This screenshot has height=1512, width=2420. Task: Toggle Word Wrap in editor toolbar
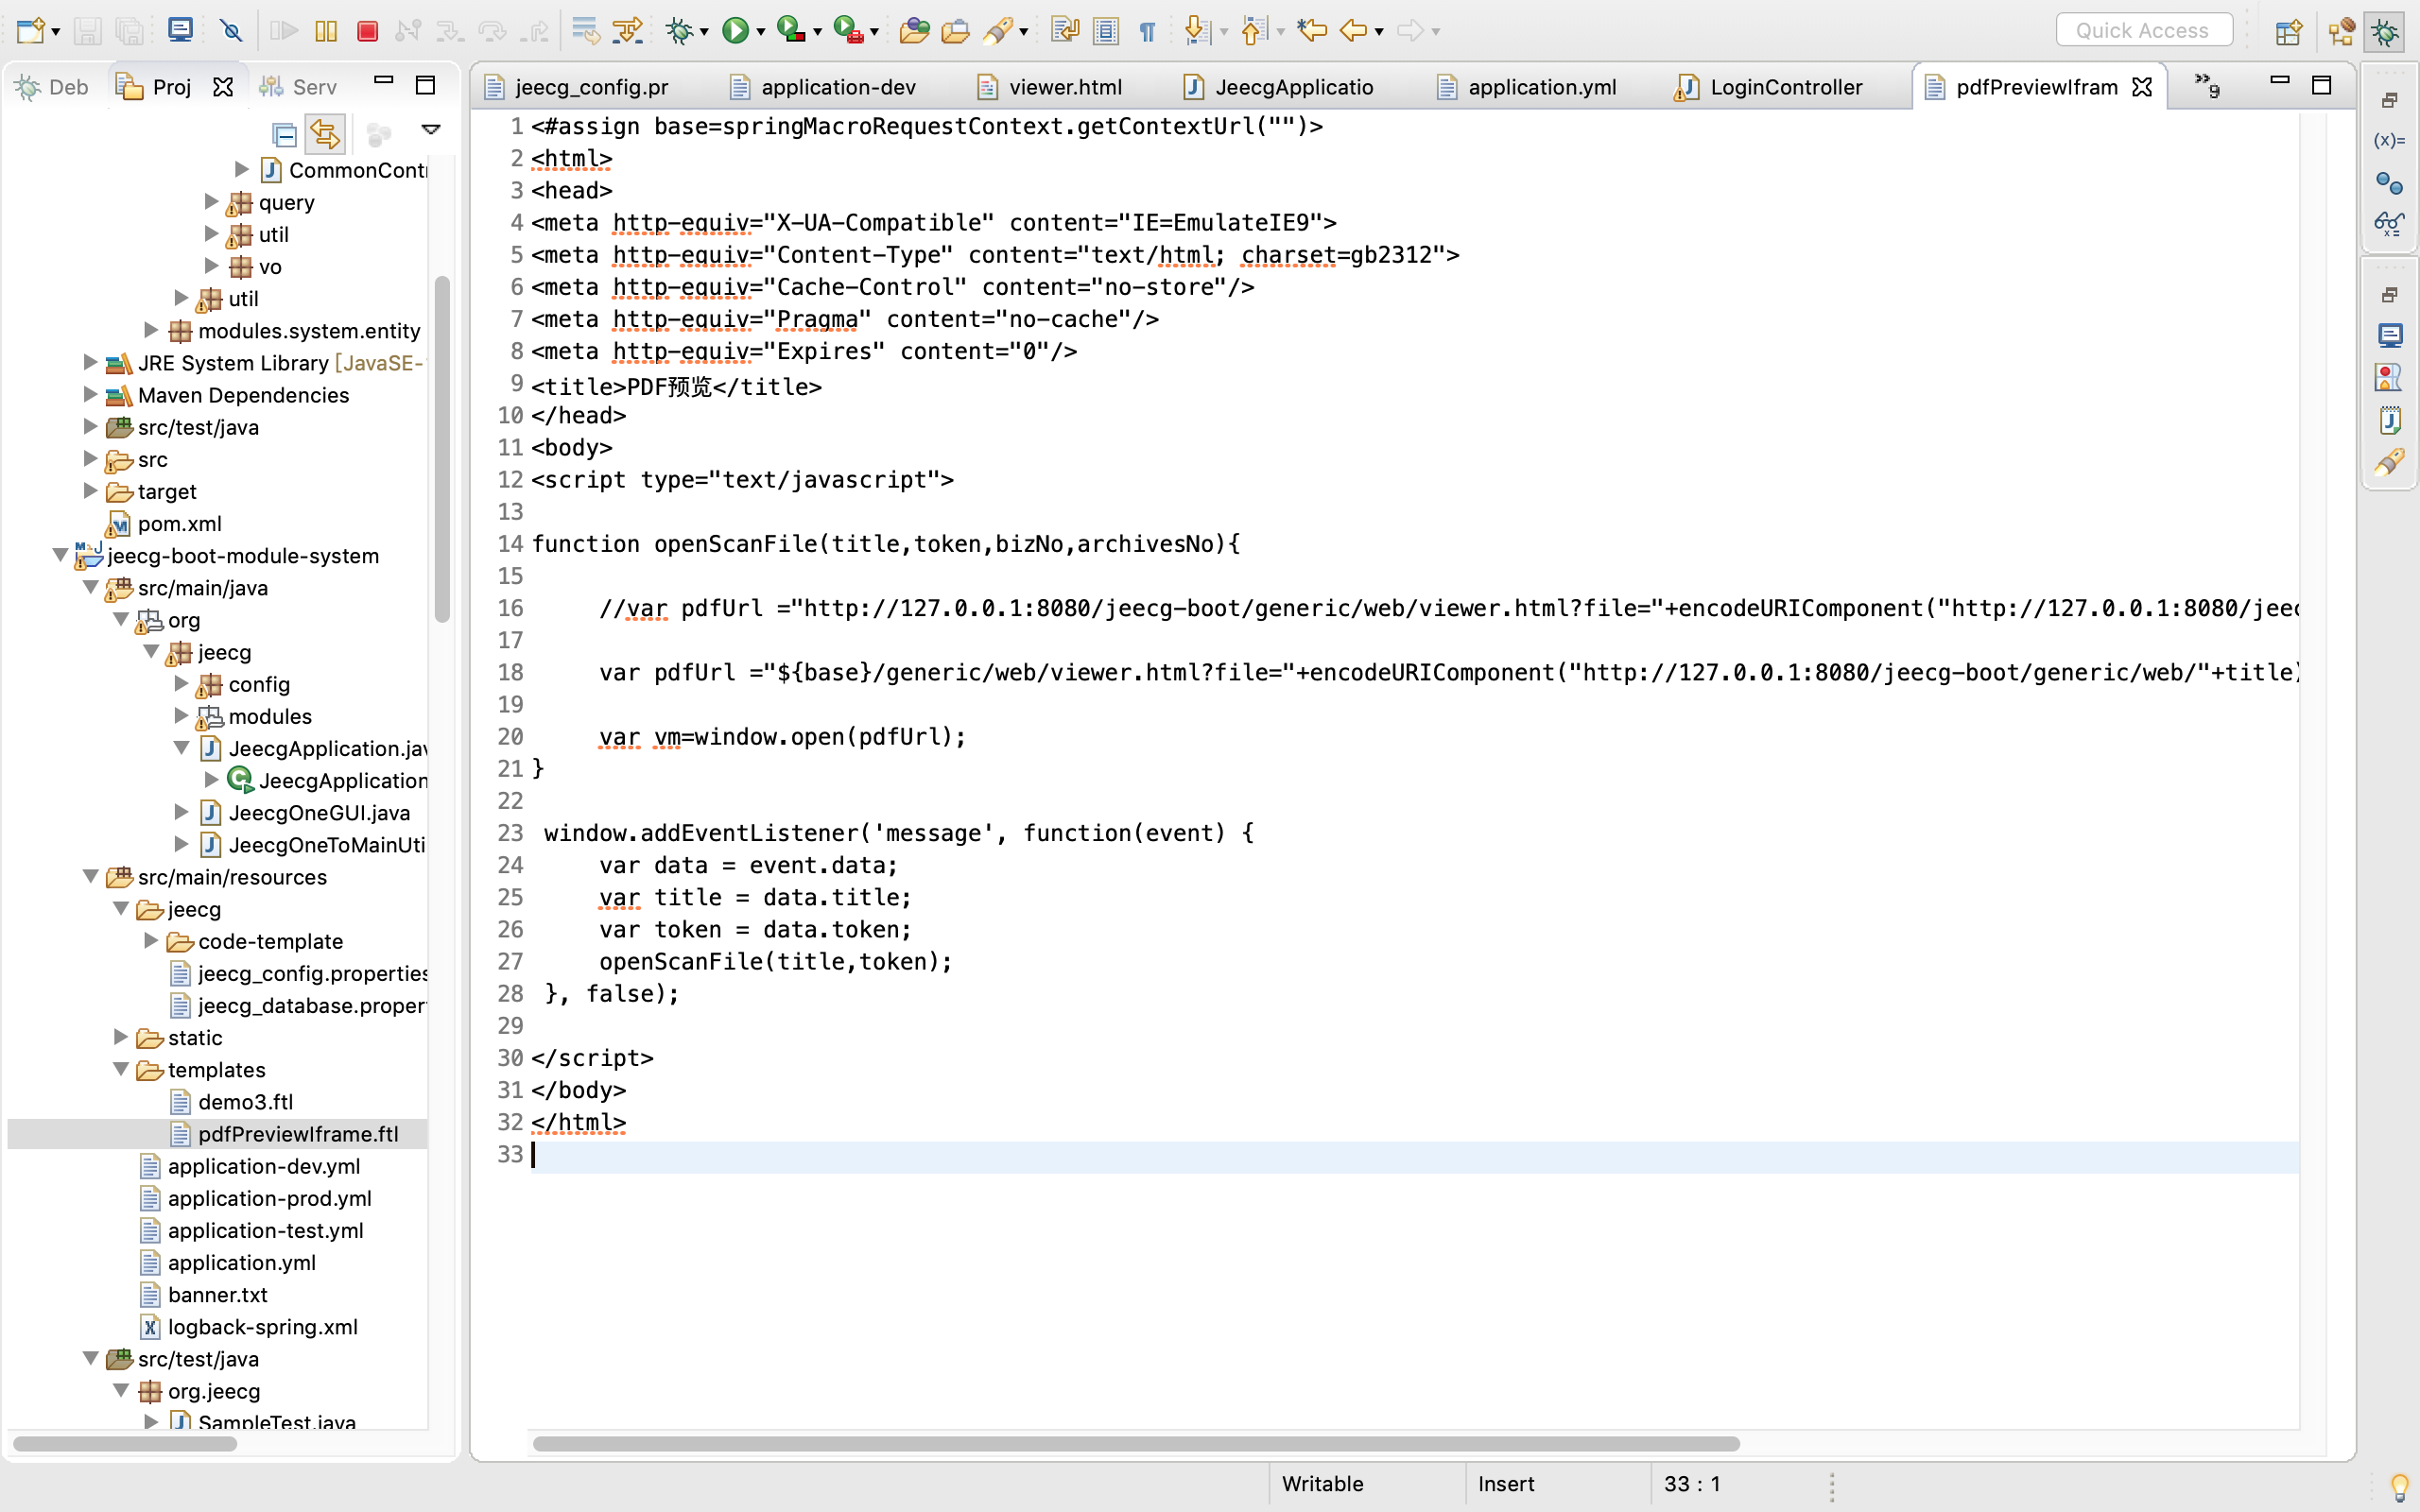[1064, 31]
